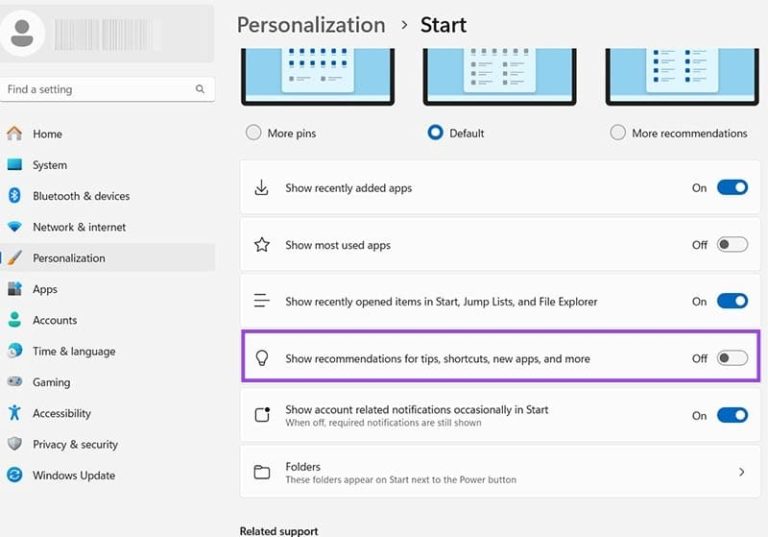Go to Bluetooth & devices
768x537 pixels.
[108, 195]
